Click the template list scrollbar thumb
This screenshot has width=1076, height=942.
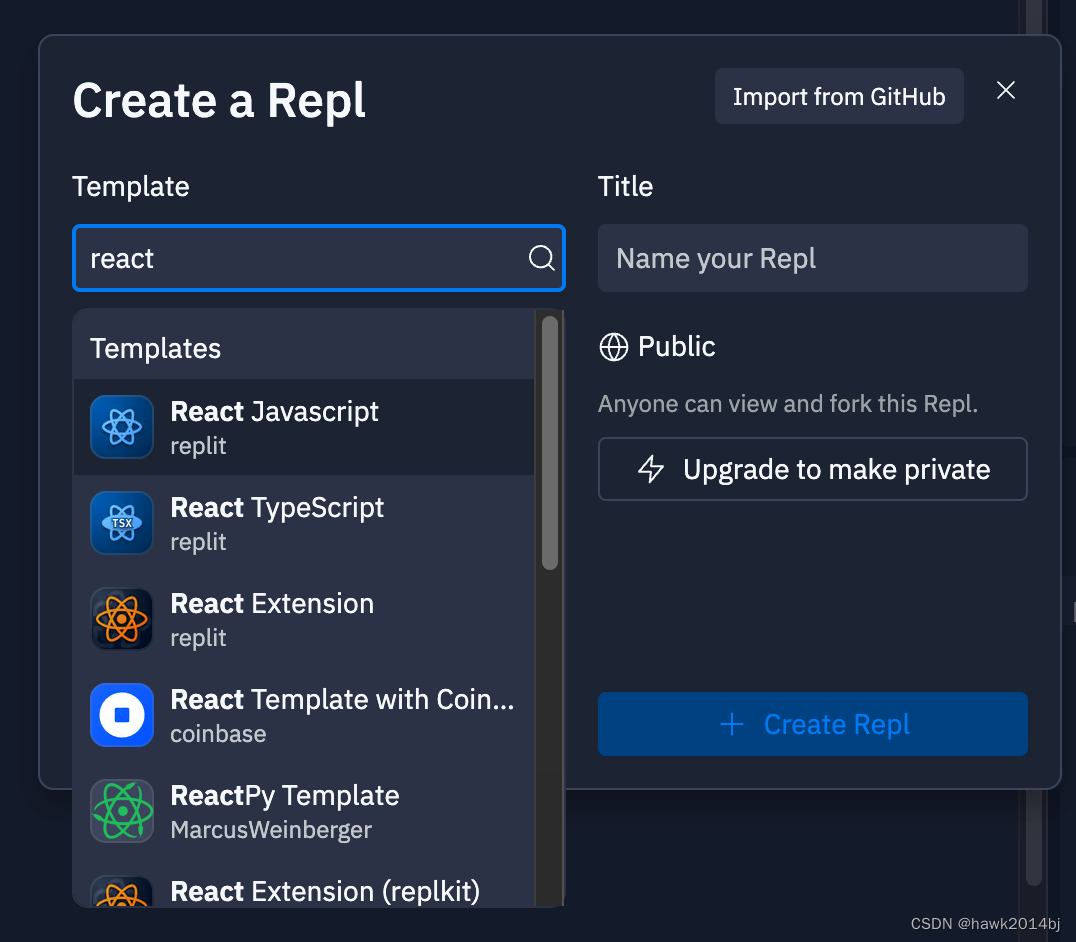tap(550, 443)
